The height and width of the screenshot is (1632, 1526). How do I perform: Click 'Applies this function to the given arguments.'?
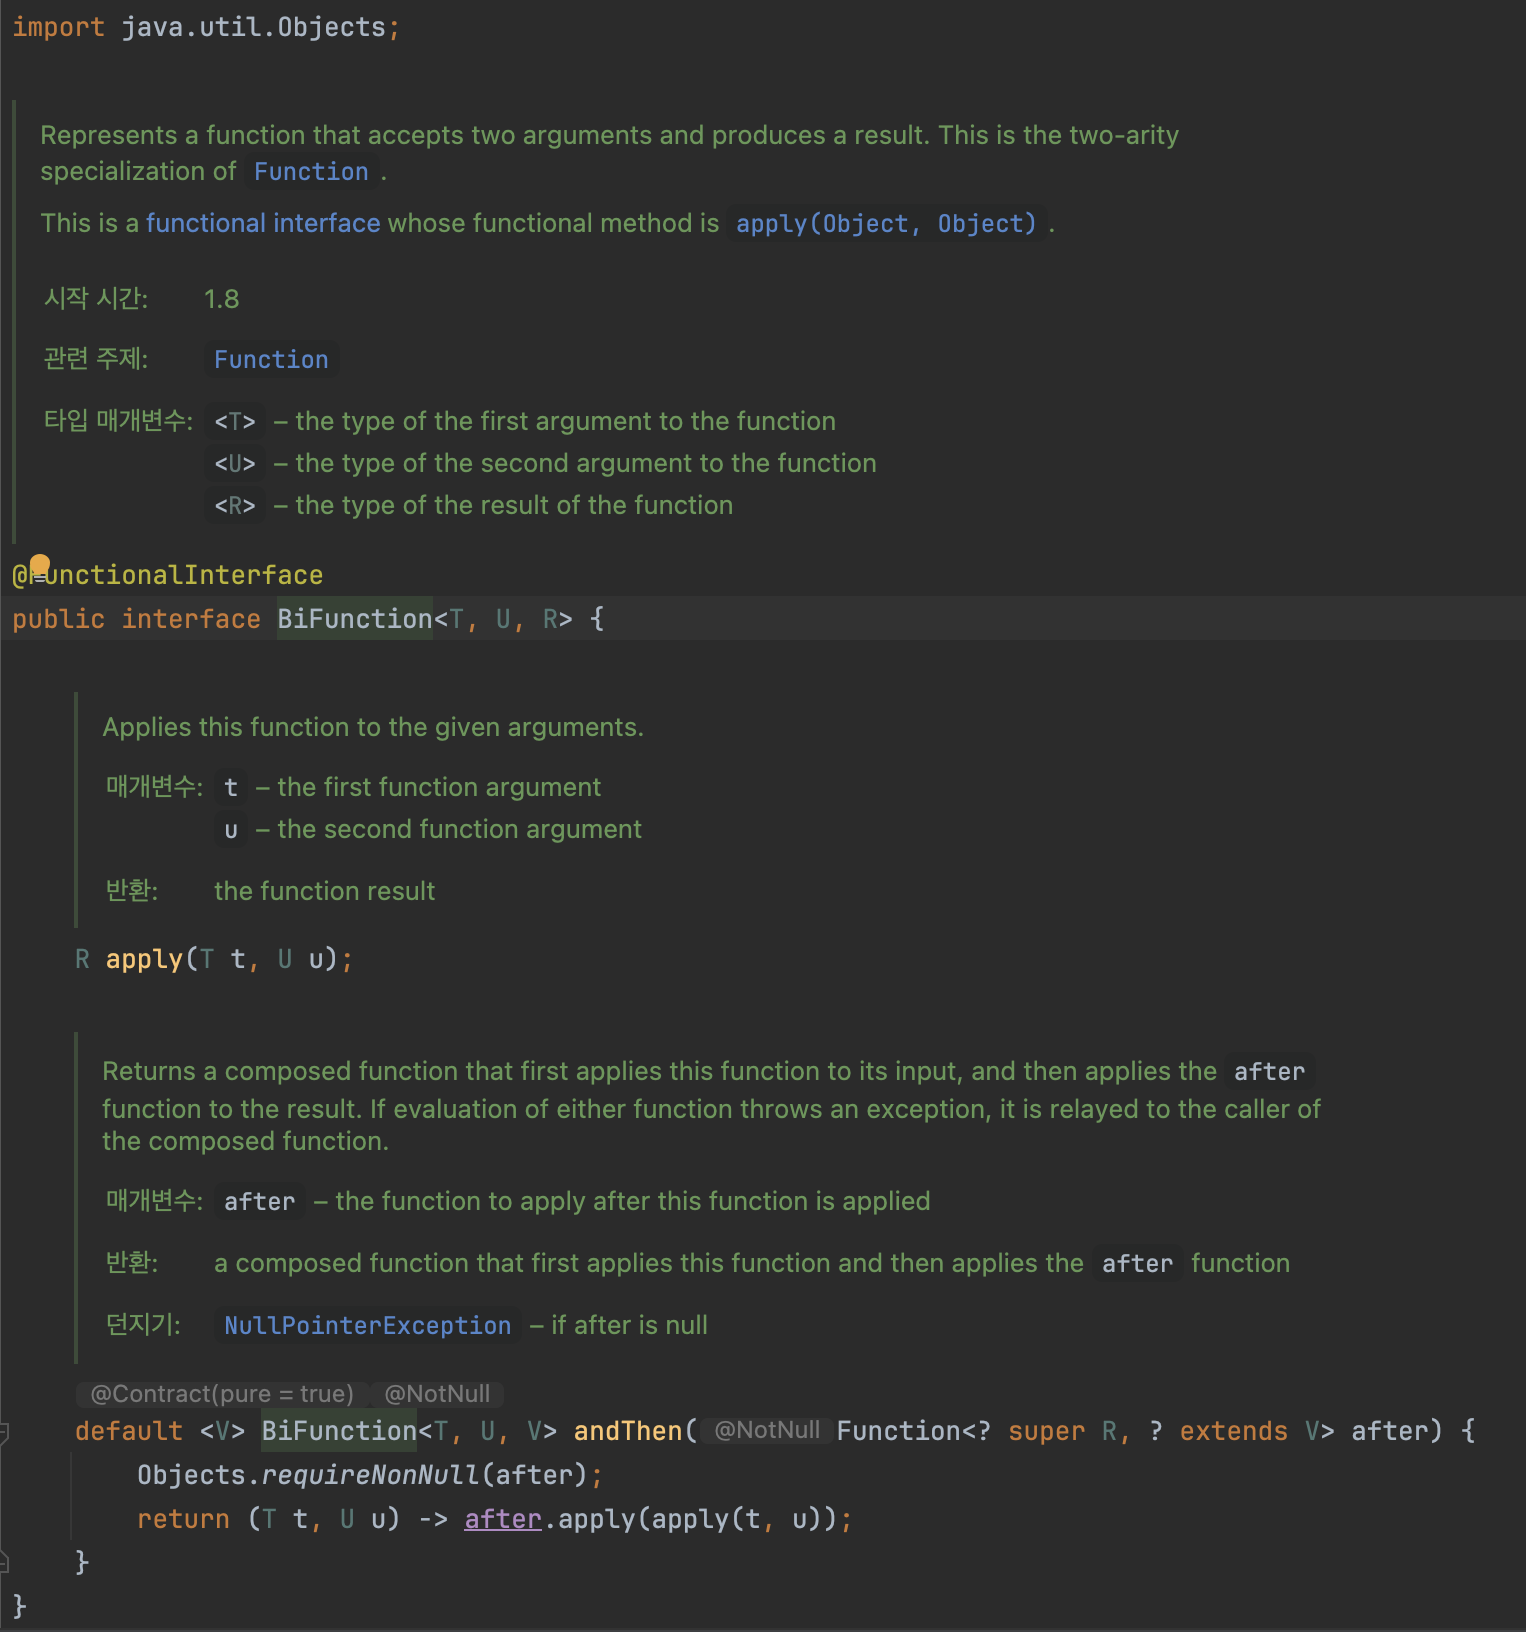click(373, 727)
